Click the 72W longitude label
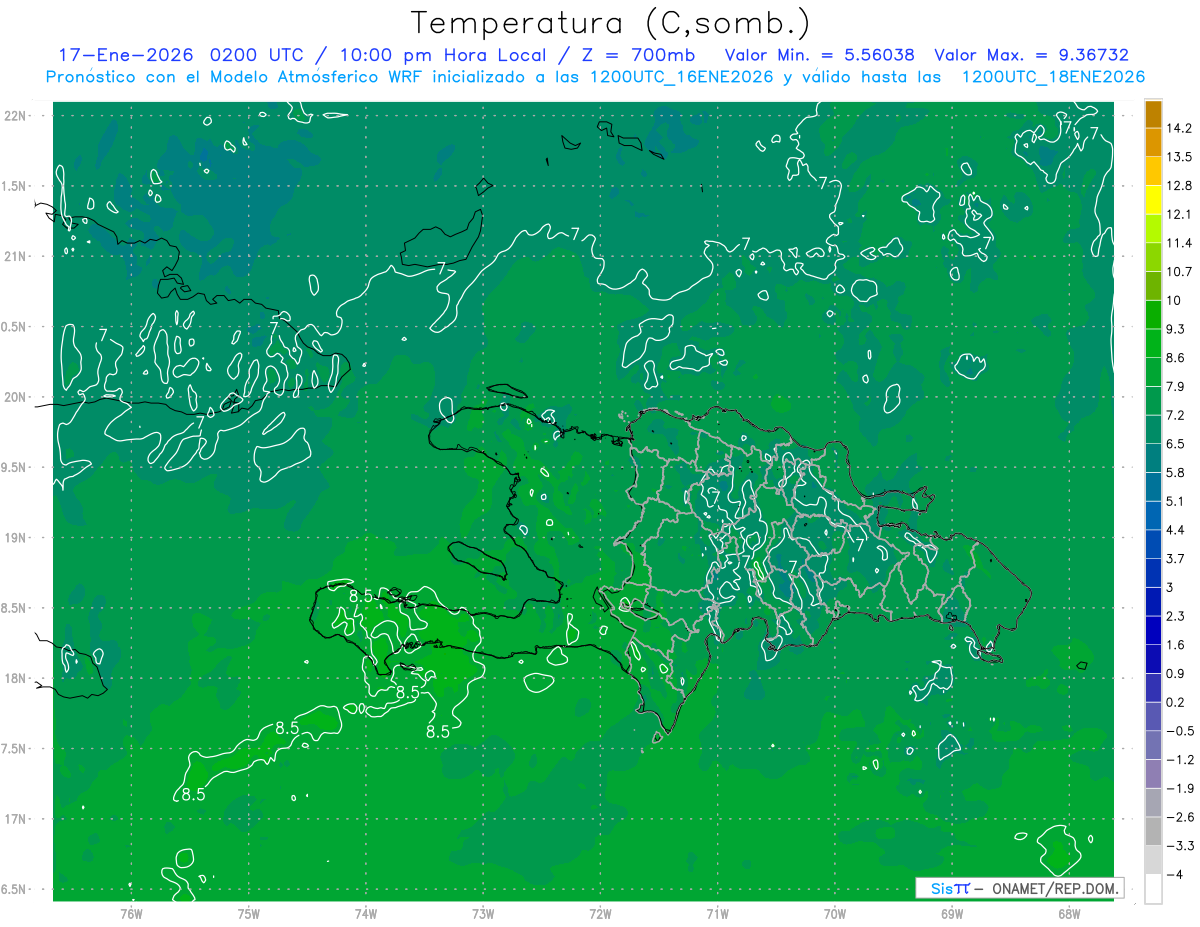The image size is (1200, 927). (600, 912)
